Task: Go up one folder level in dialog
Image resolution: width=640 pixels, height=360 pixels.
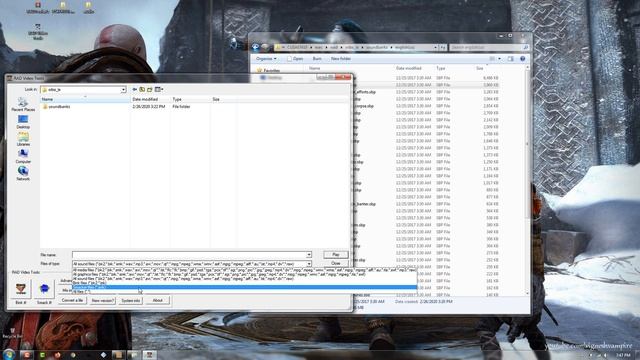Action: tap(142, 89)
